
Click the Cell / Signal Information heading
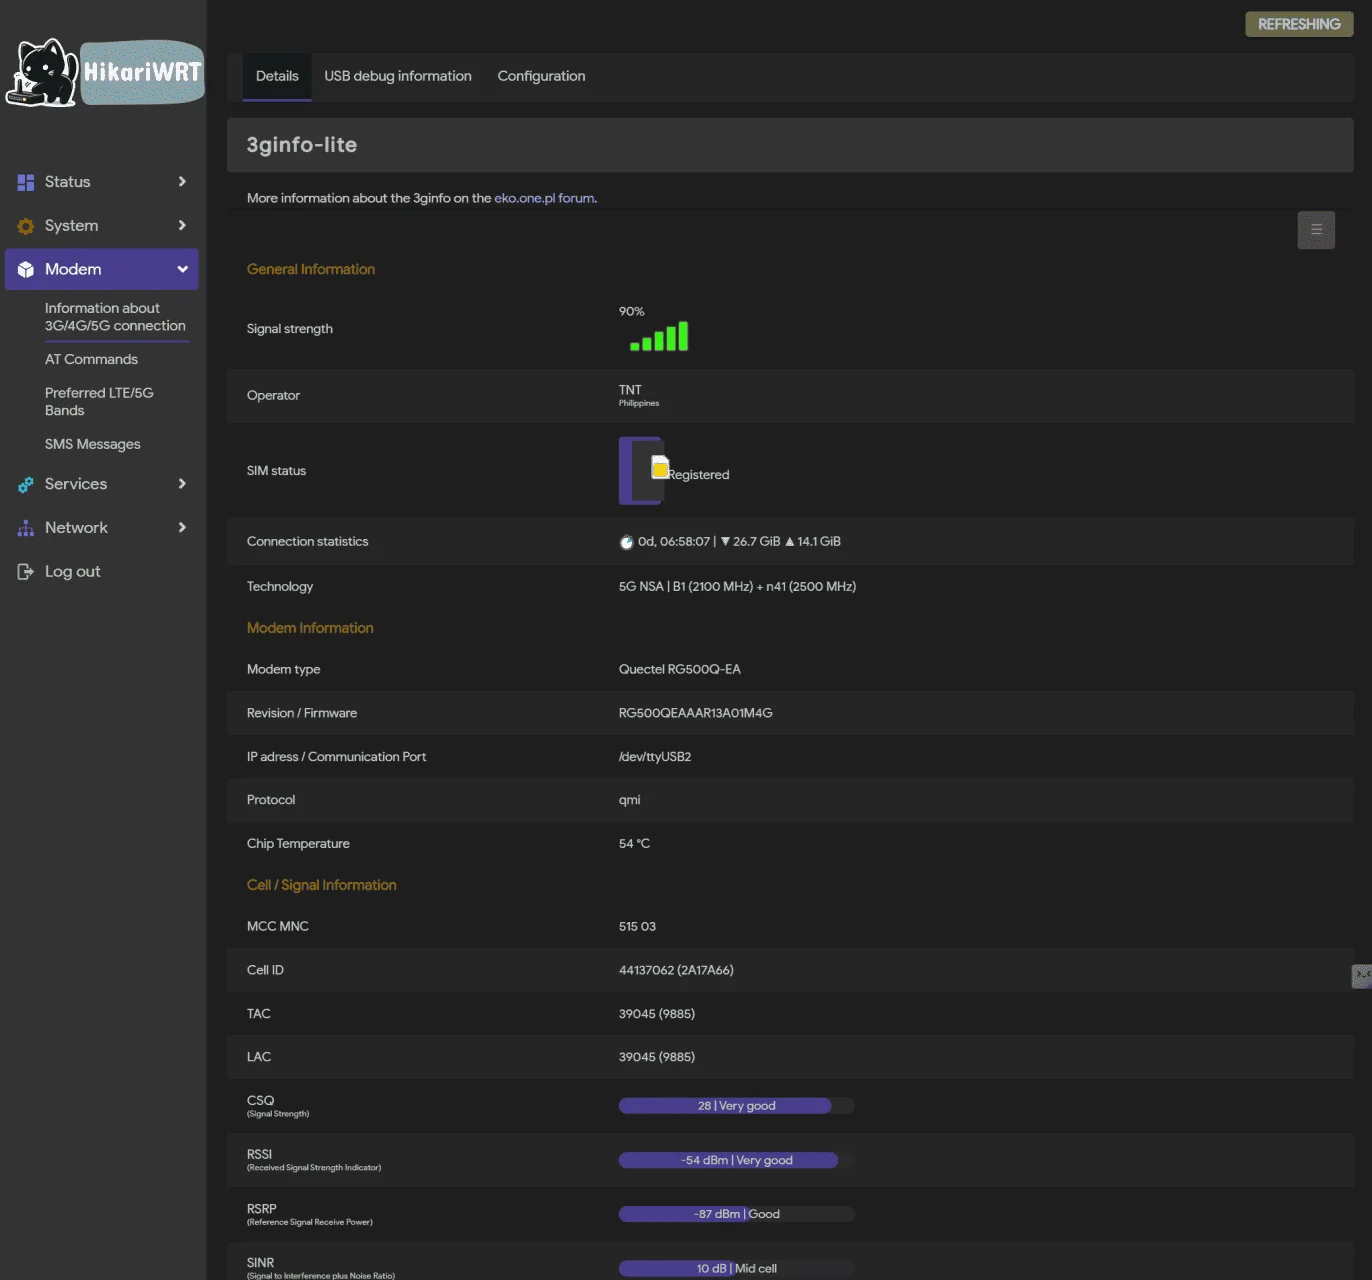(x=322, y=885)
